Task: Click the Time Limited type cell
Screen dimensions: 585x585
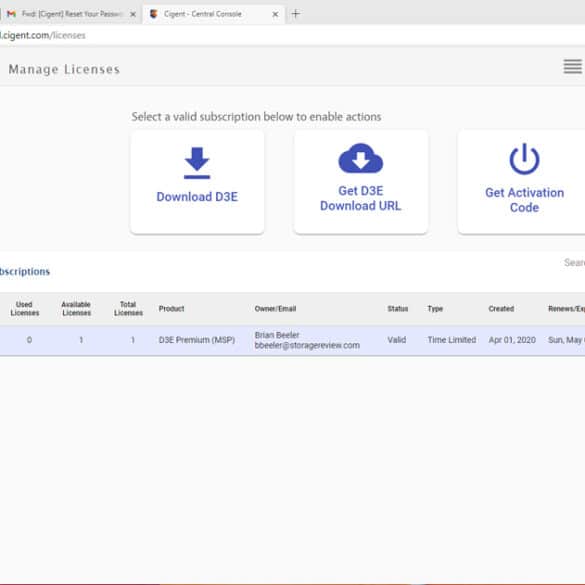Action: 452,340
